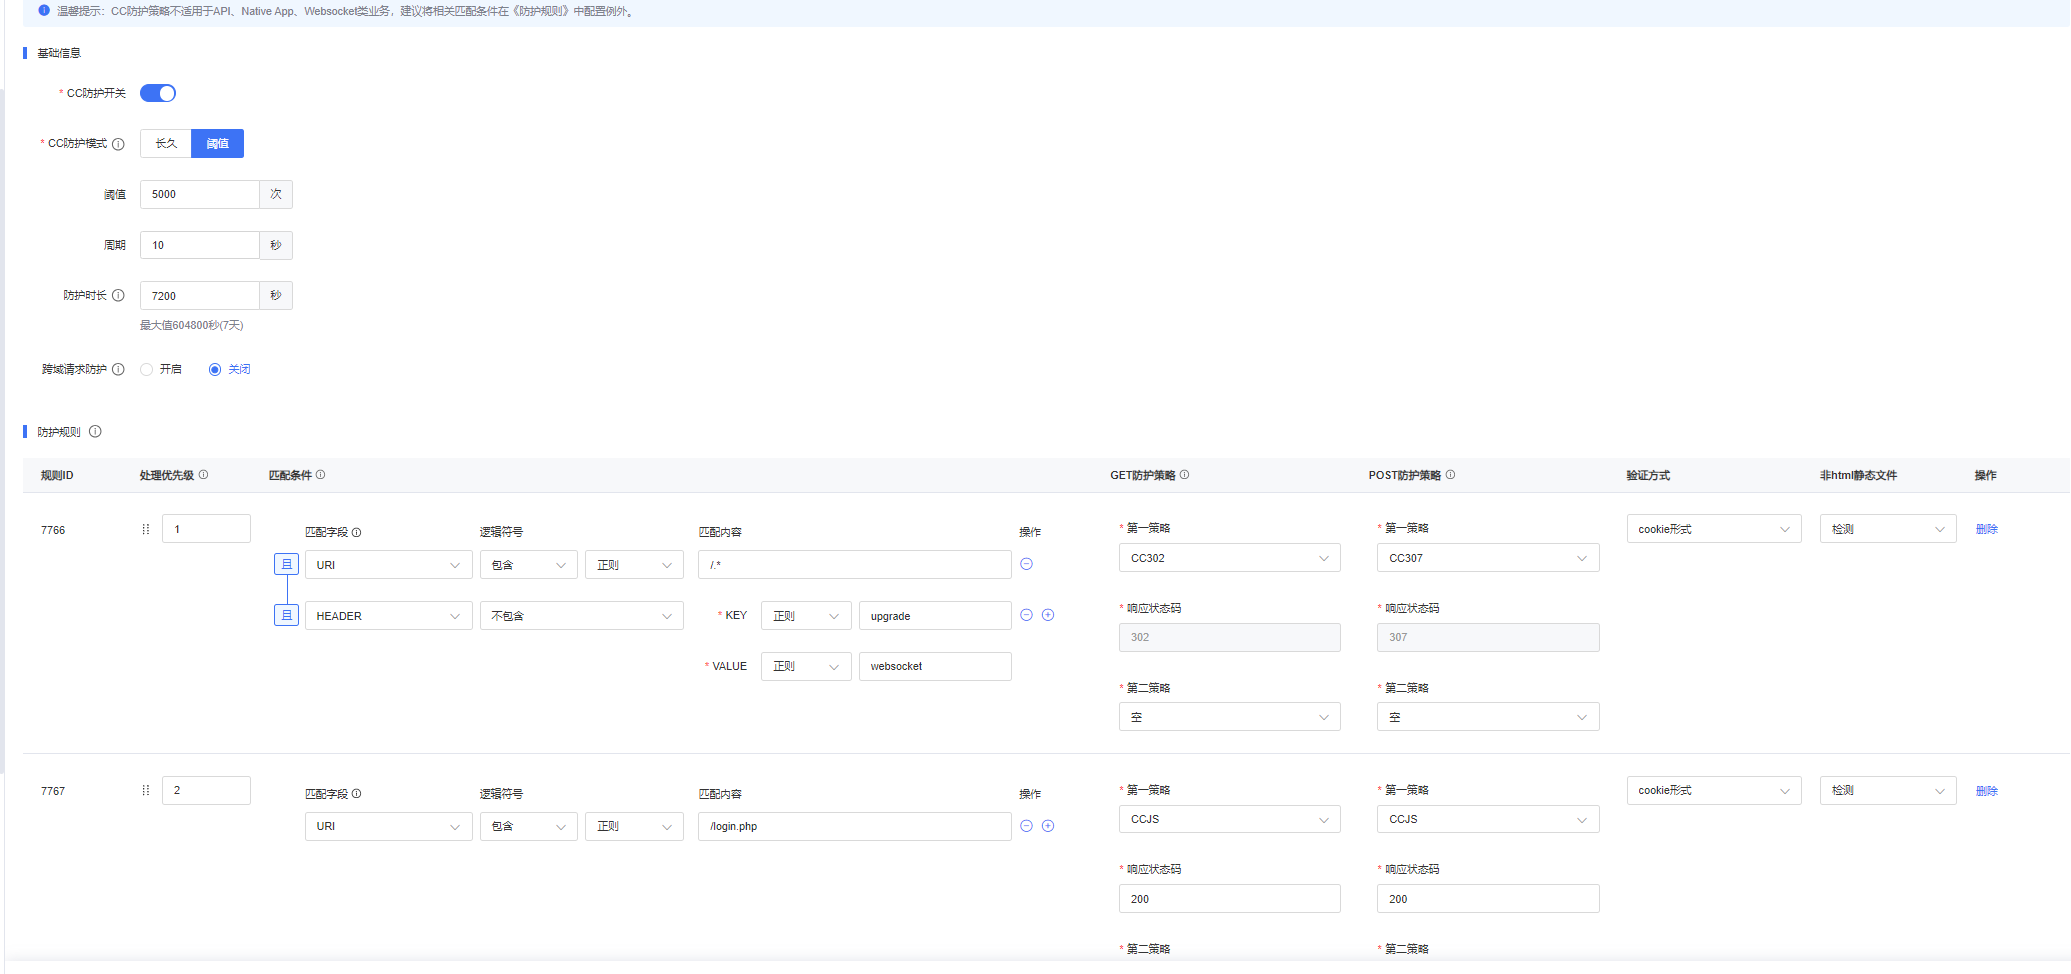Toggle the CC防护开关 switch

click(x=158, y=93)
